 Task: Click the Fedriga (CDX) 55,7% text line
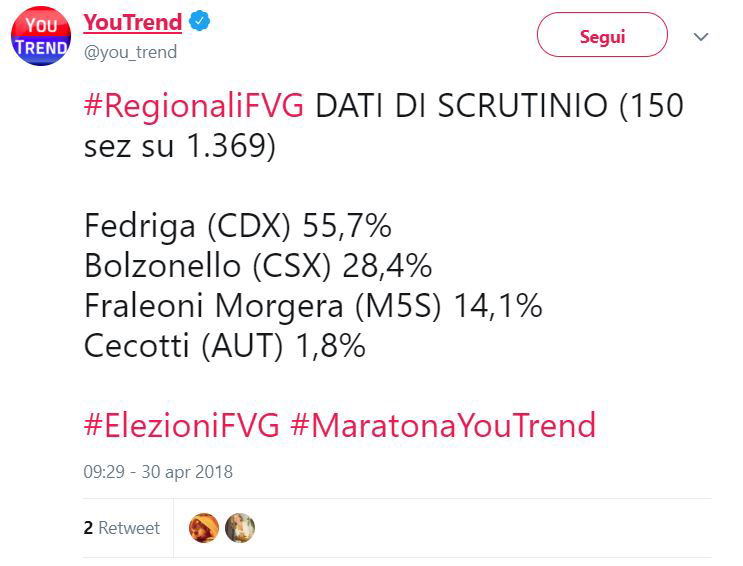pos(238,226)
